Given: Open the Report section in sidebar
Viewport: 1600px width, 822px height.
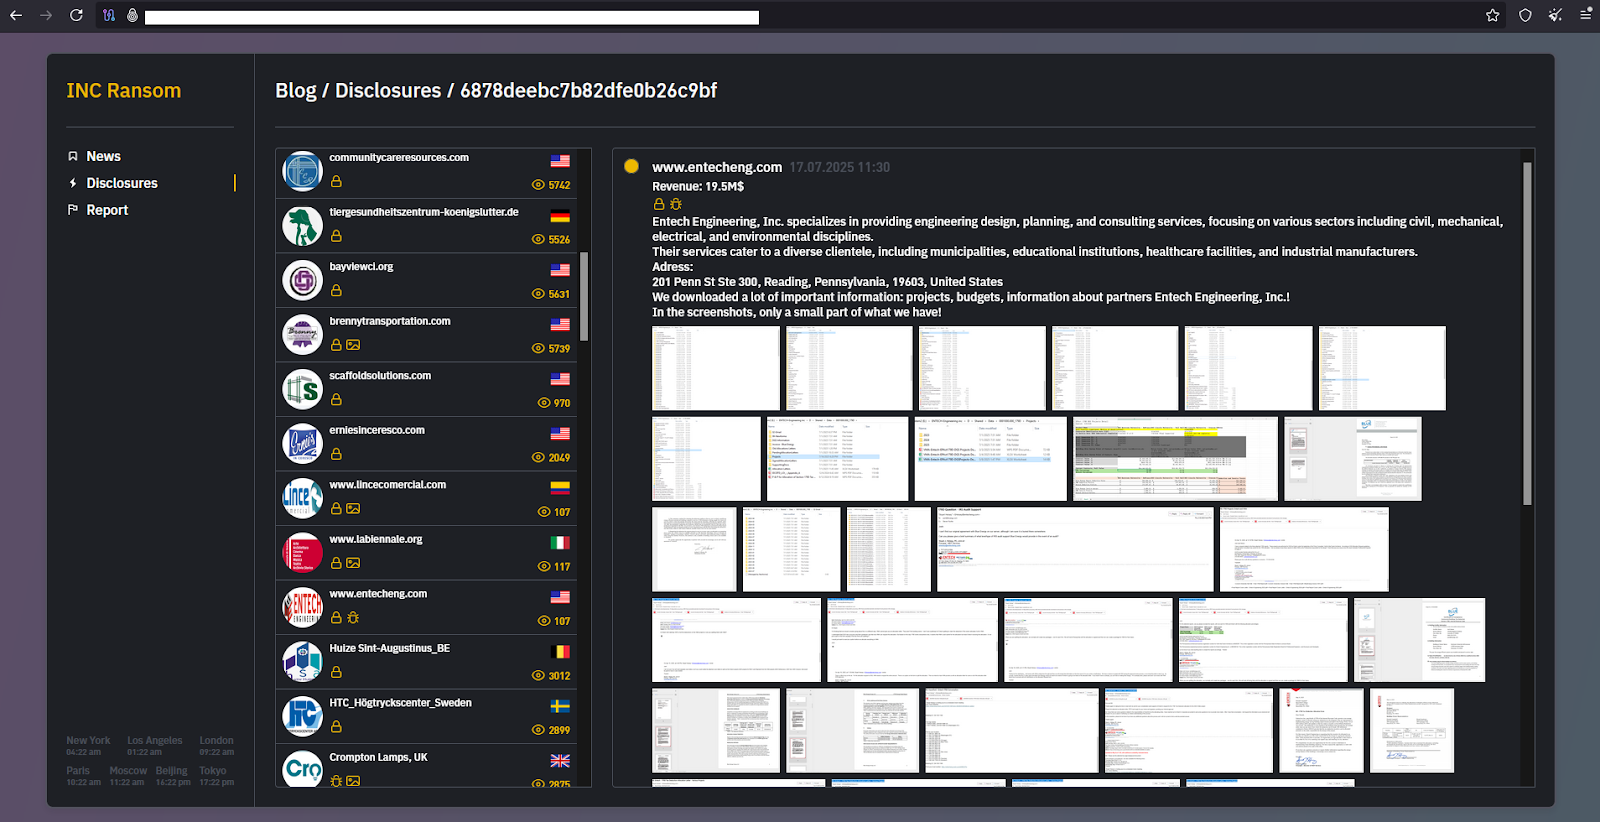Looking at the screenshot, I should coord(107,210).
